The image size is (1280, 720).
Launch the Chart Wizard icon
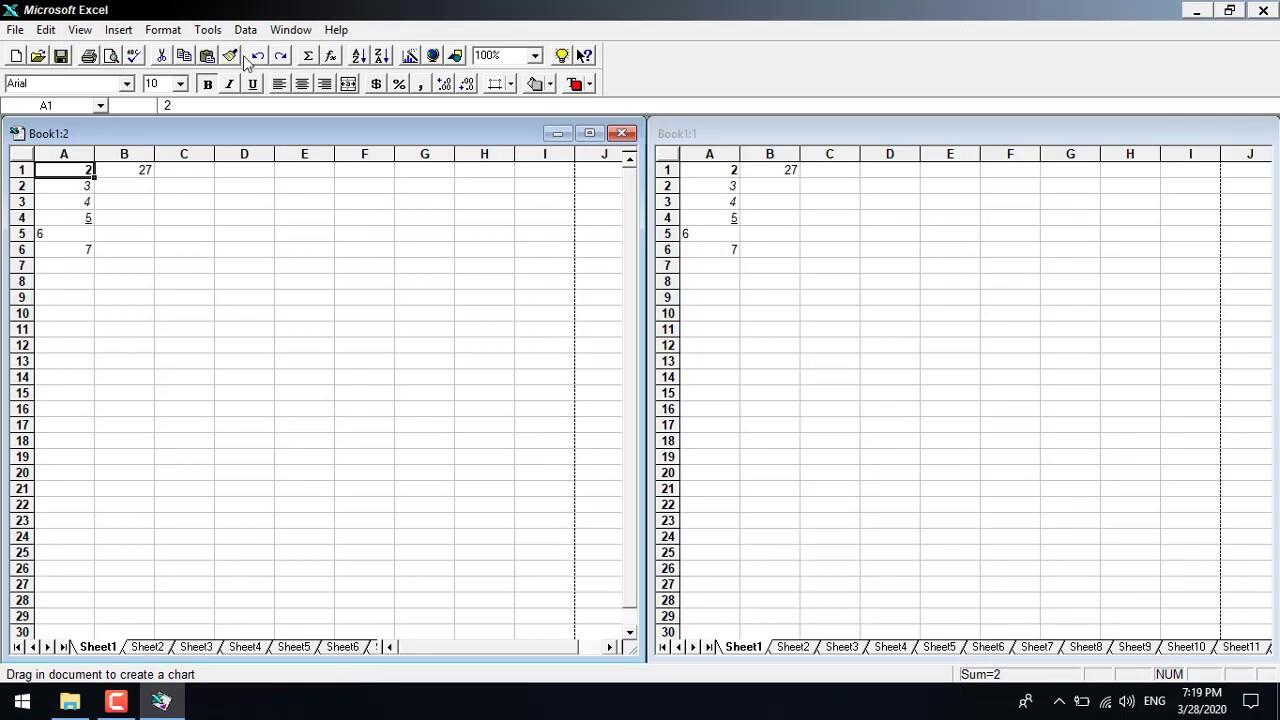coord(410,56)
